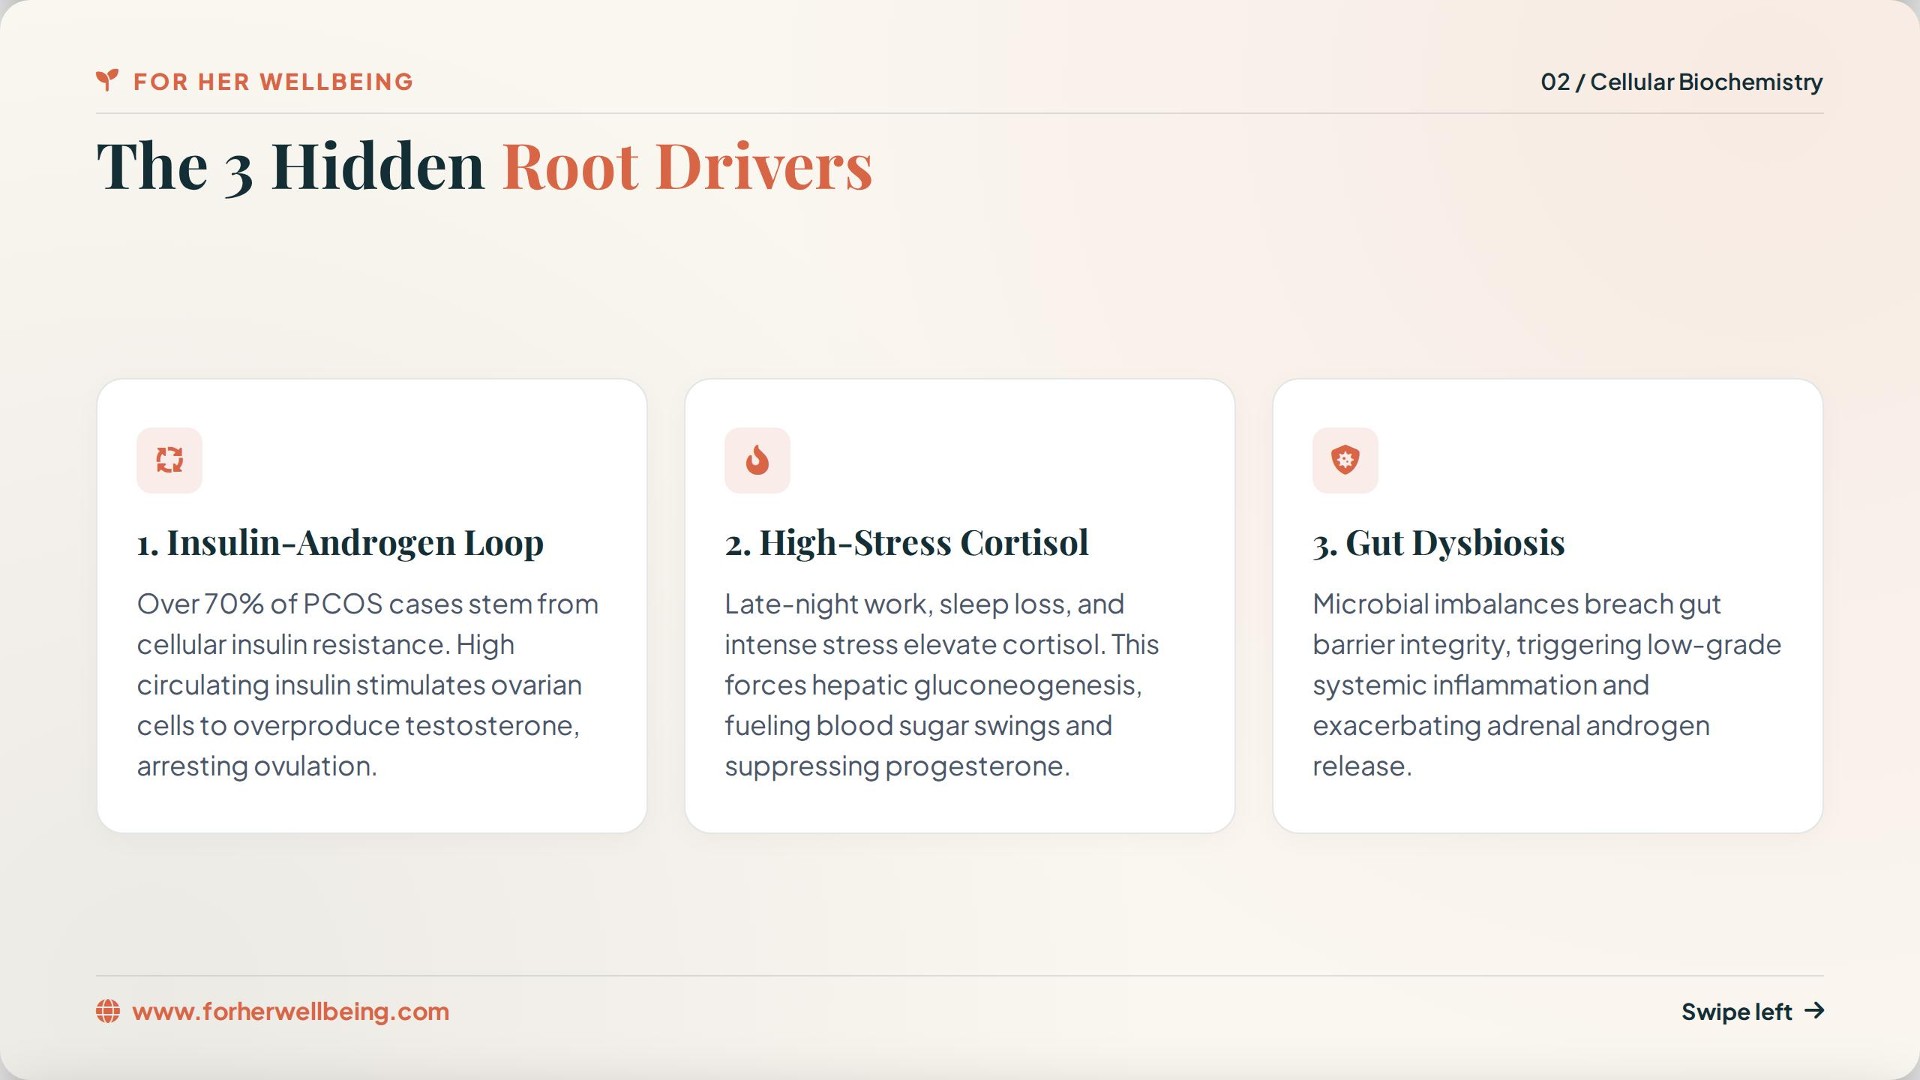This screenshot has height=1080, width=1920.
Task: Click the sprout logo icon beside brand name
Action: [x=107, y=80]
